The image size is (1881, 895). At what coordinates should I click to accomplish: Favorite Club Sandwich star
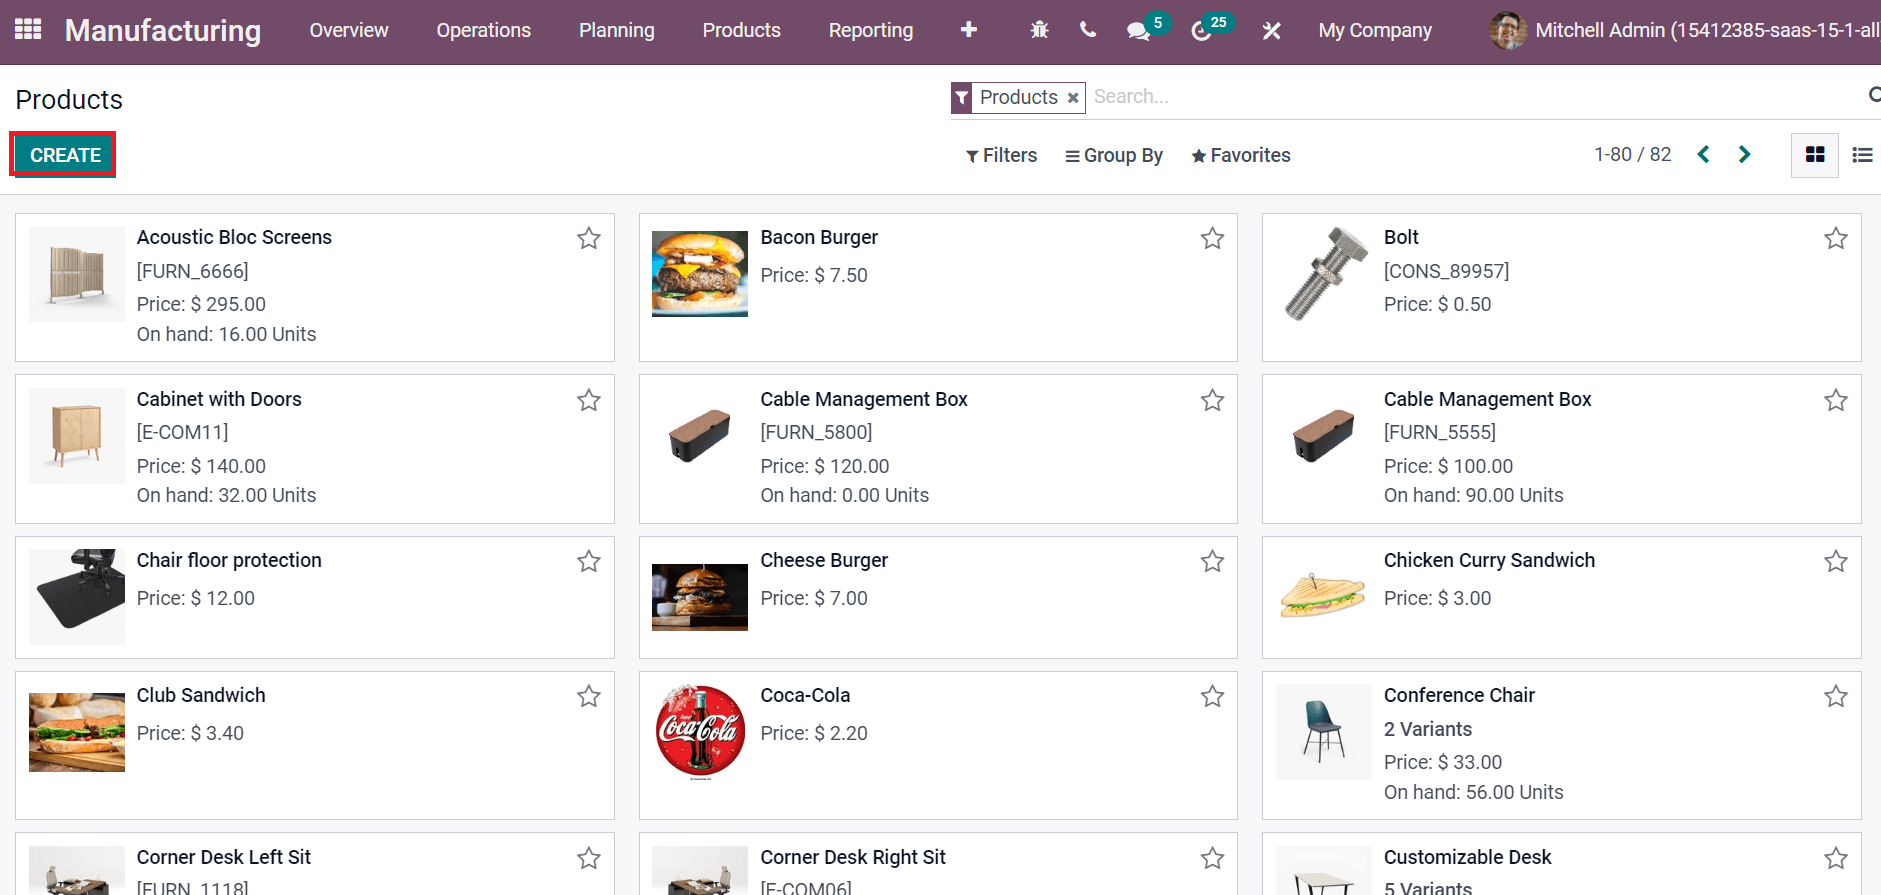[x=589, y=696]
